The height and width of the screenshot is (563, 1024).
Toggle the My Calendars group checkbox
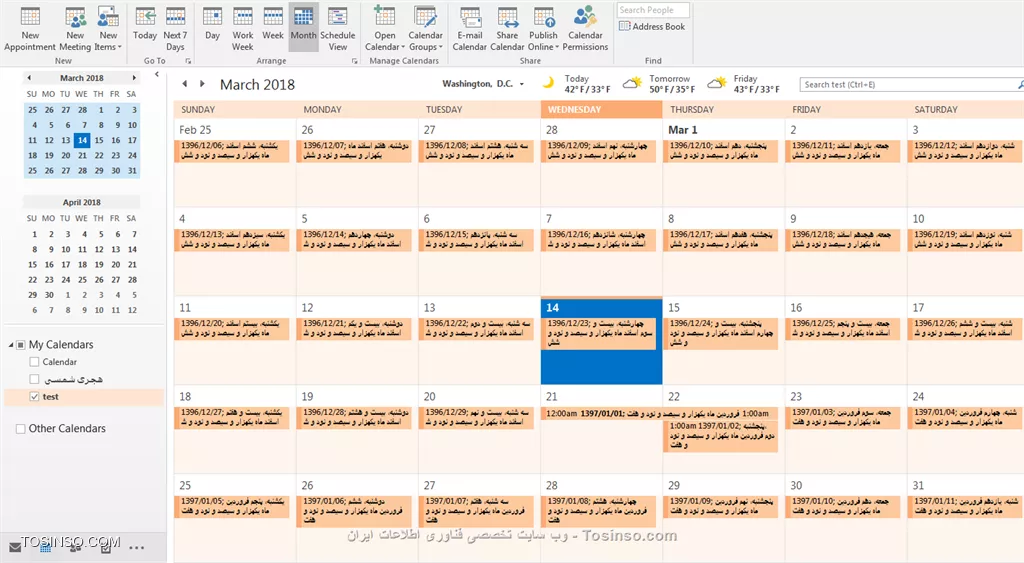pos(21,344)
